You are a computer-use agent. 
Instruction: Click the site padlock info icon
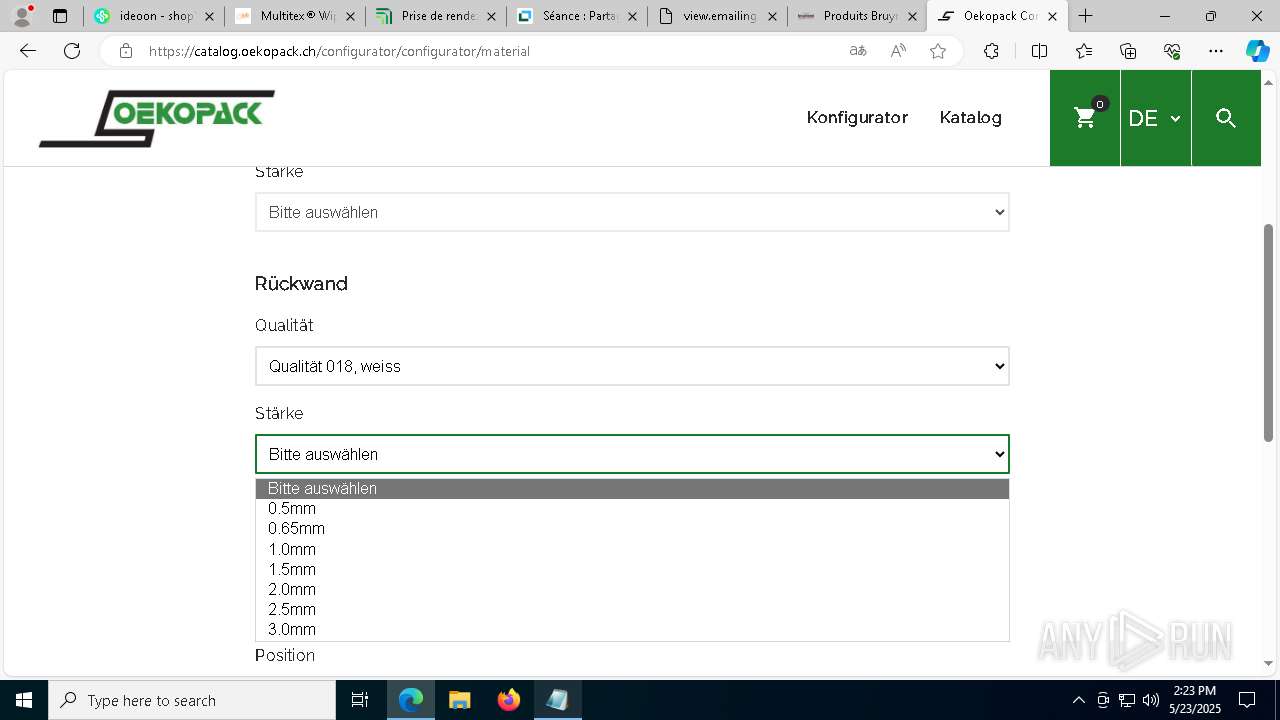126,51
